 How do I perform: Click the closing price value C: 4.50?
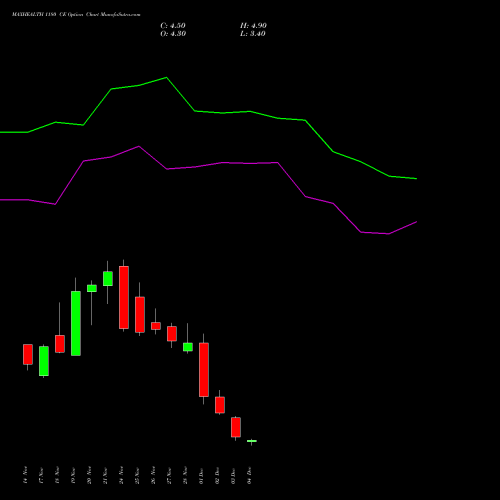coord(173,26)
